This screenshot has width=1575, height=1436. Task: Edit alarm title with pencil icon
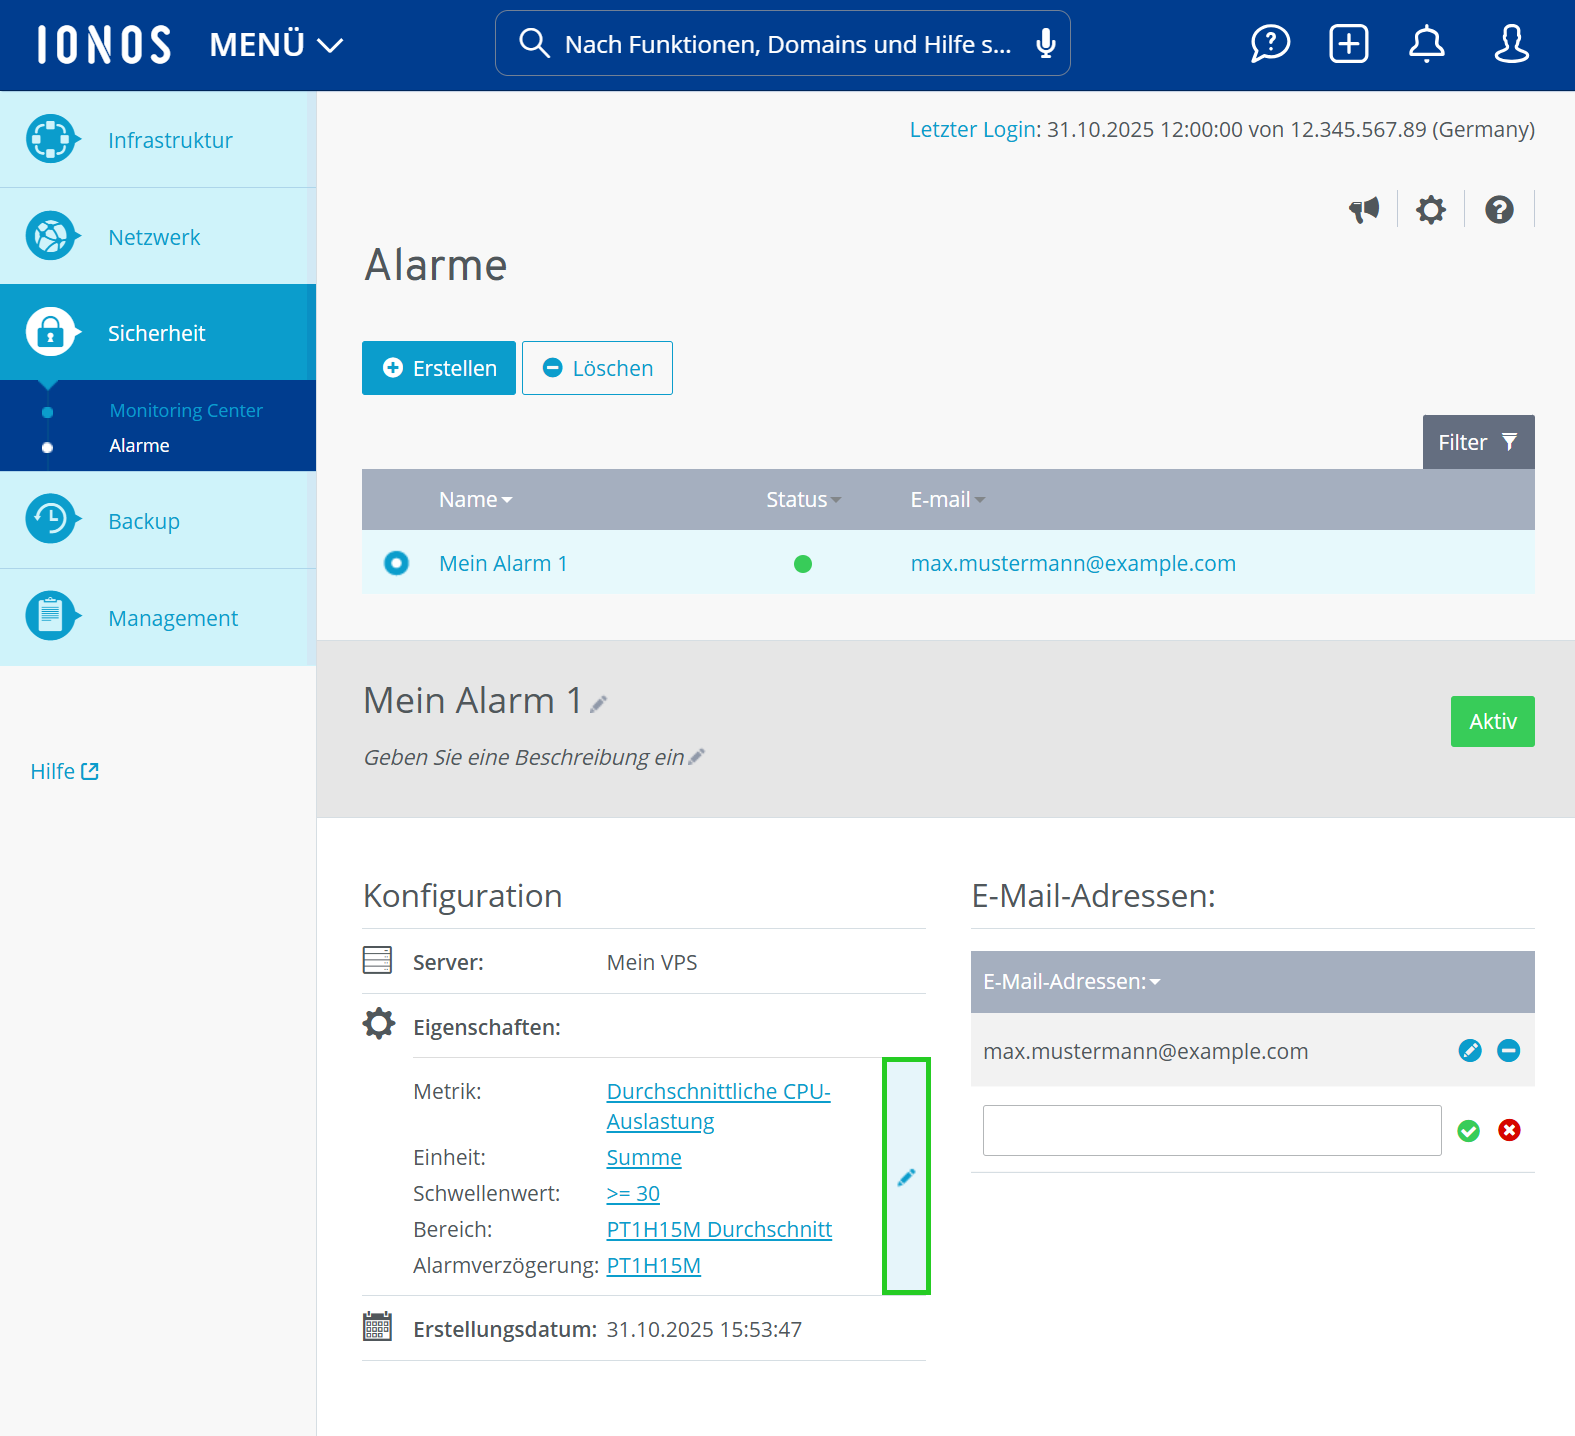coord(599,704)
